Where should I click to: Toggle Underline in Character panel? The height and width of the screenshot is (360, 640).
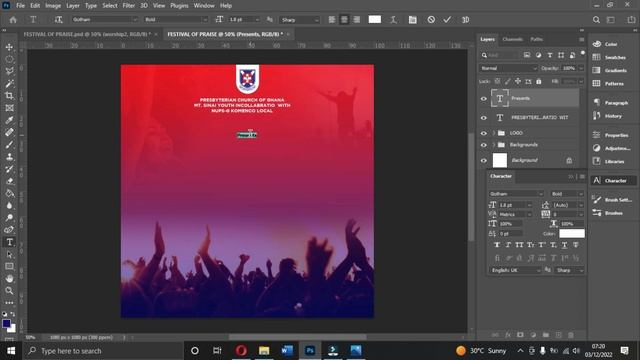pyautogui.click(x=564, y=245)
